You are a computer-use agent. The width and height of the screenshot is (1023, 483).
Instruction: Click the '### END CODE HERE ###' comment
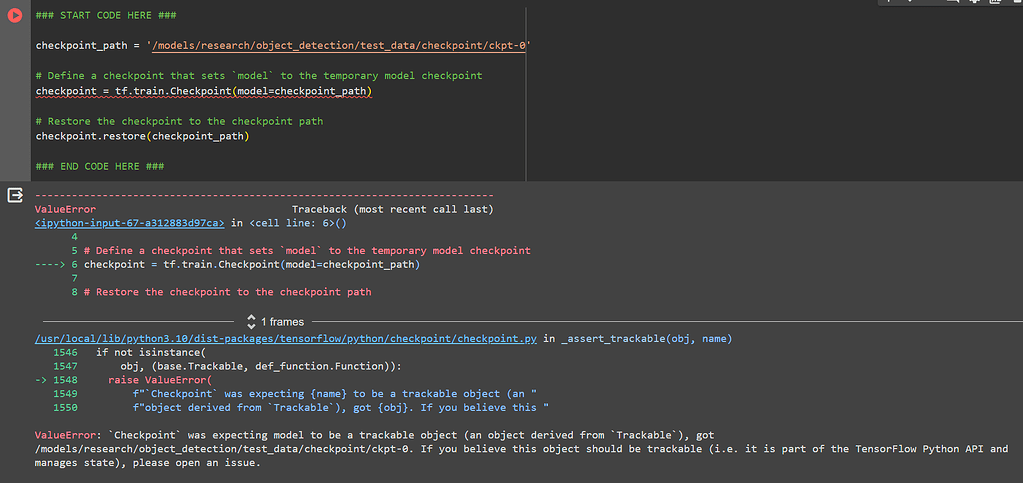tap(100, 165)
